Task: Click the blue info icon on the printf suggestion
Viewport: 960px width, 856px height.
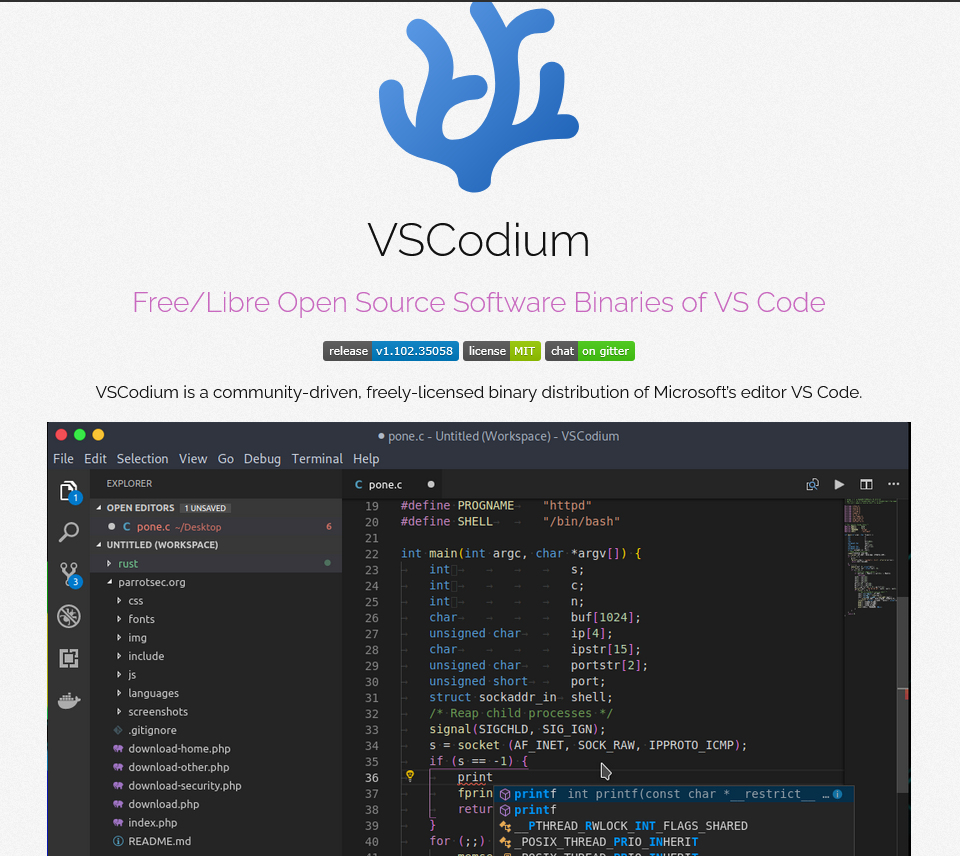Action: point(838,794)
